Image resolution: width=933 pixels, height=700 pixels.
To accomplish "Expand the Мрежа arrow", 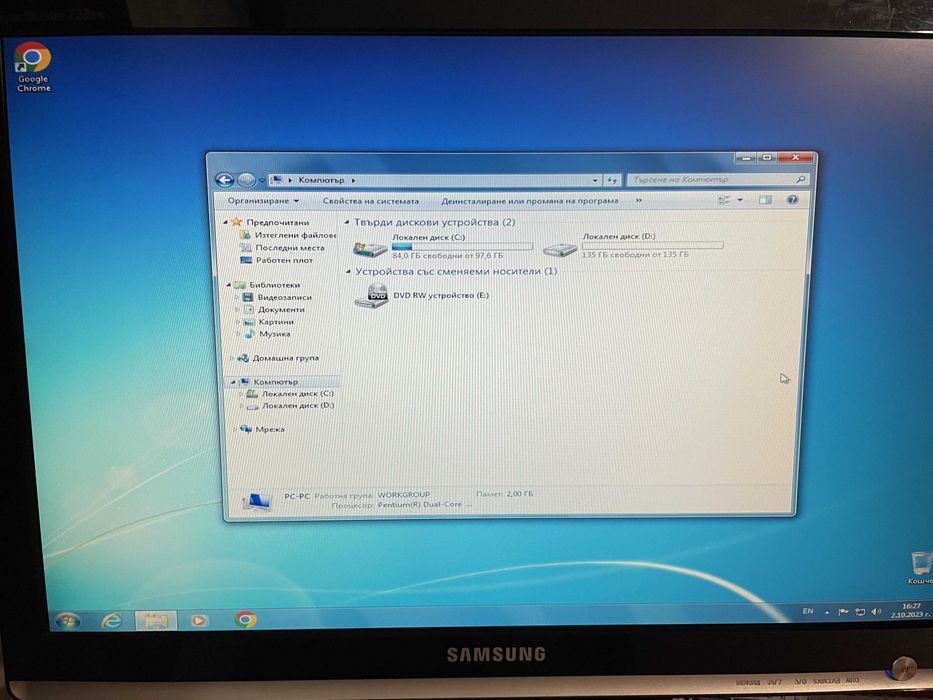I will [x=235, y=428].
